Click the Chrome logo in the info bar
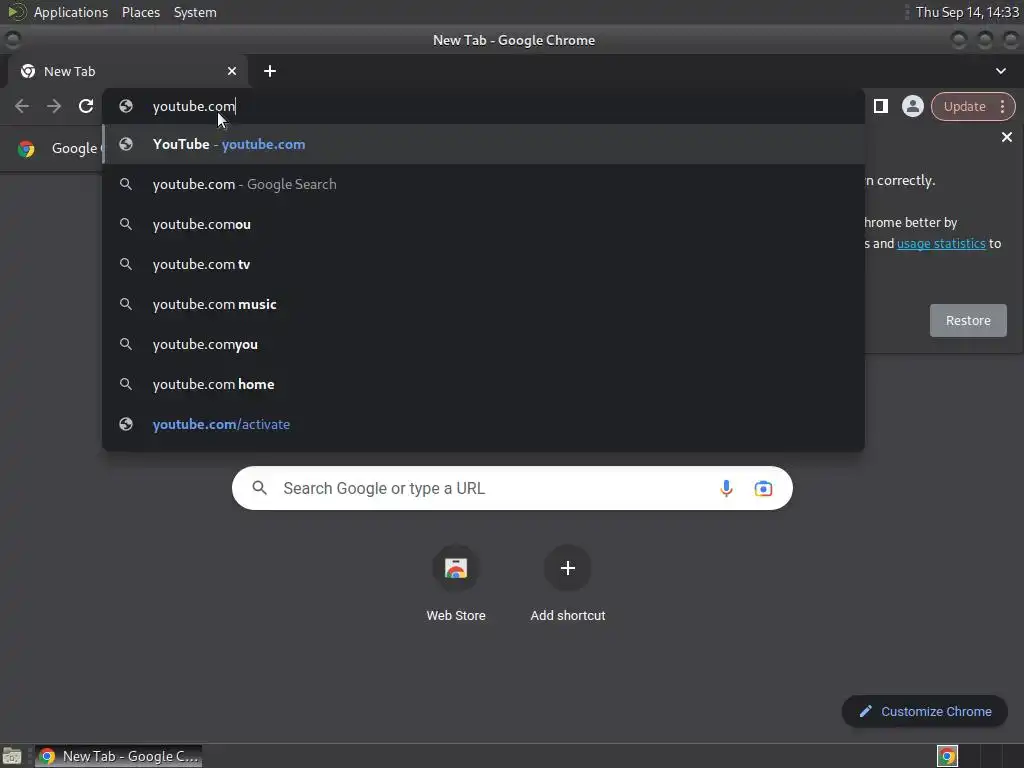The height and width of the screenshot is (768, 1024). (26, 148)
